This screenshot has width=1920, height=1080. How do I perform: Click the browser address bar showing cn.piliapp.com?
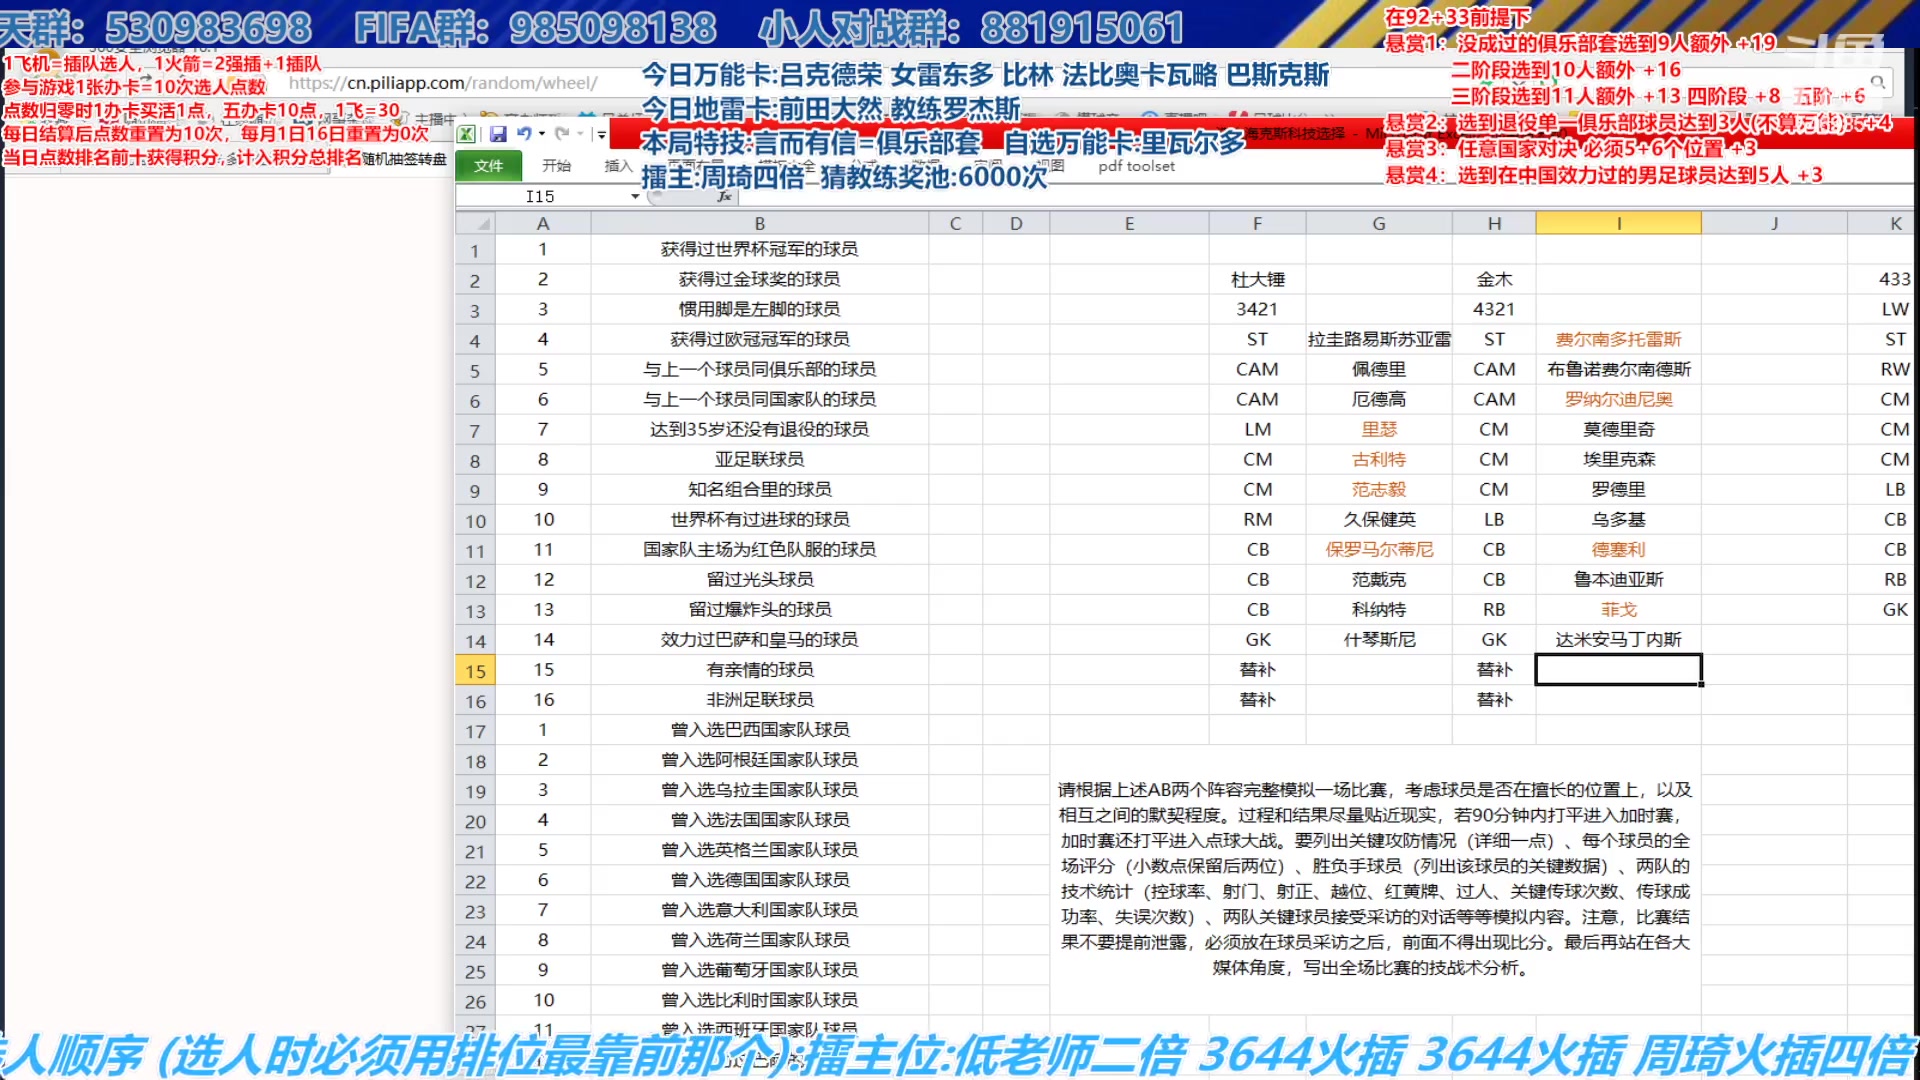tap(444, 83)
